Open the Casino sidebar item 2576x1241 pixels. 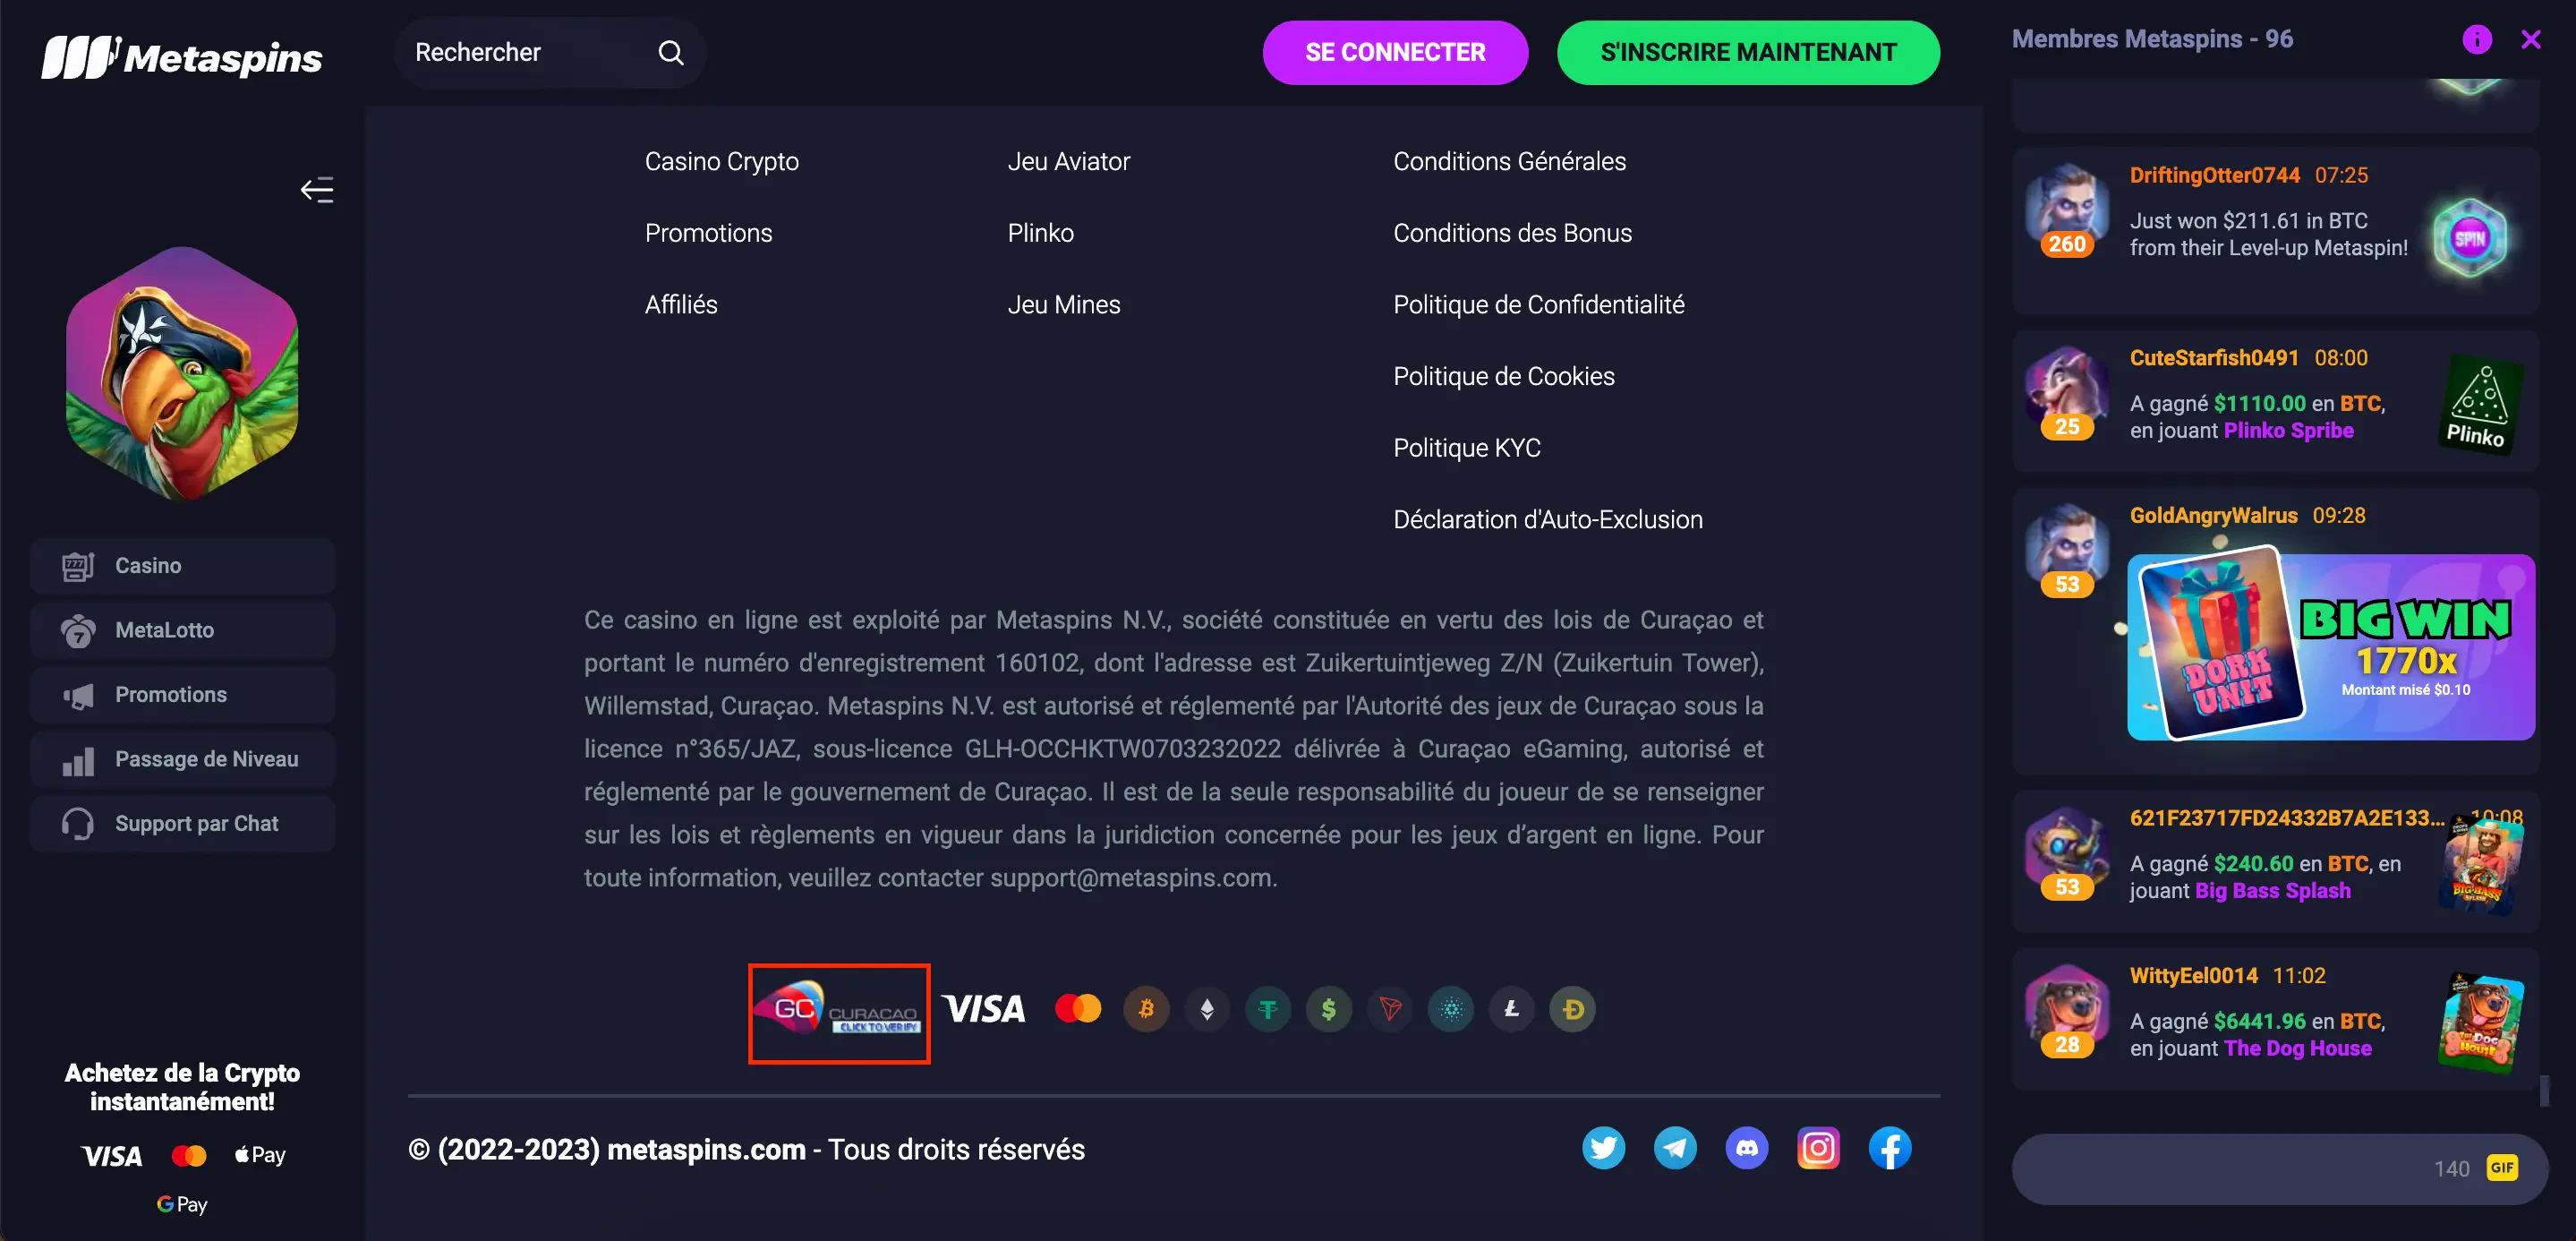tap(182, 566)
